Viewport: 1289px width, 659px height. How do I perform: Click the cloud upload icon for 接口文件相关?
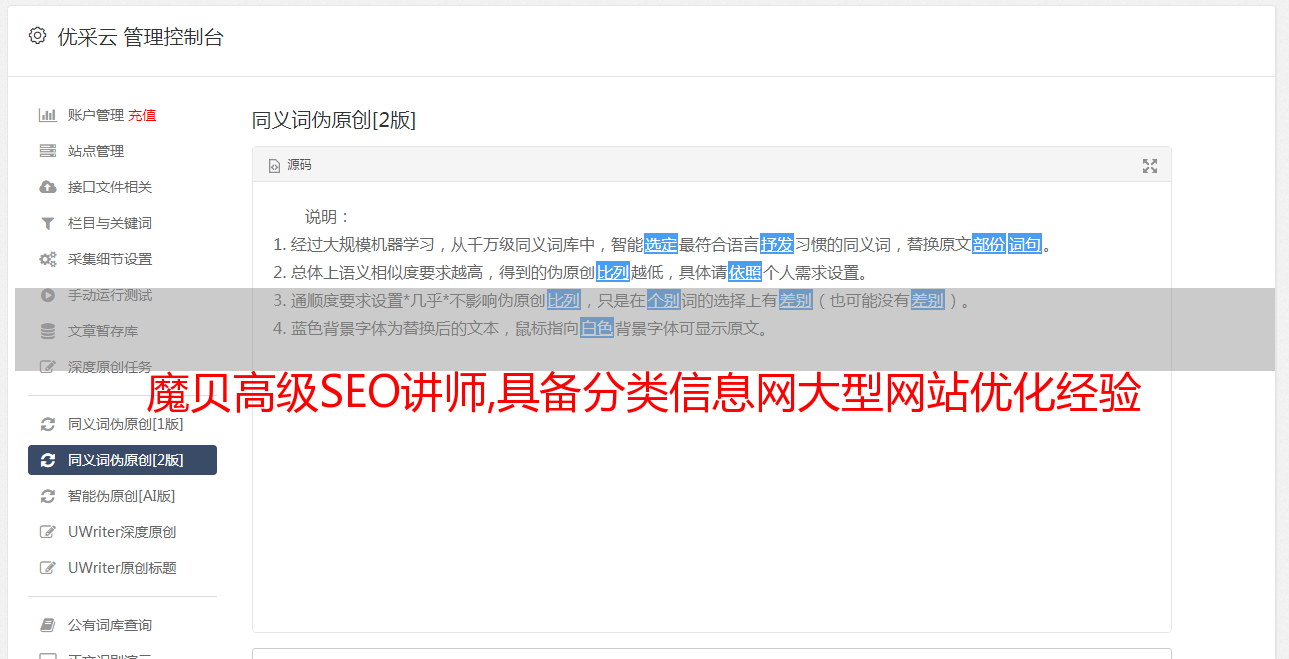pos(47,187)
